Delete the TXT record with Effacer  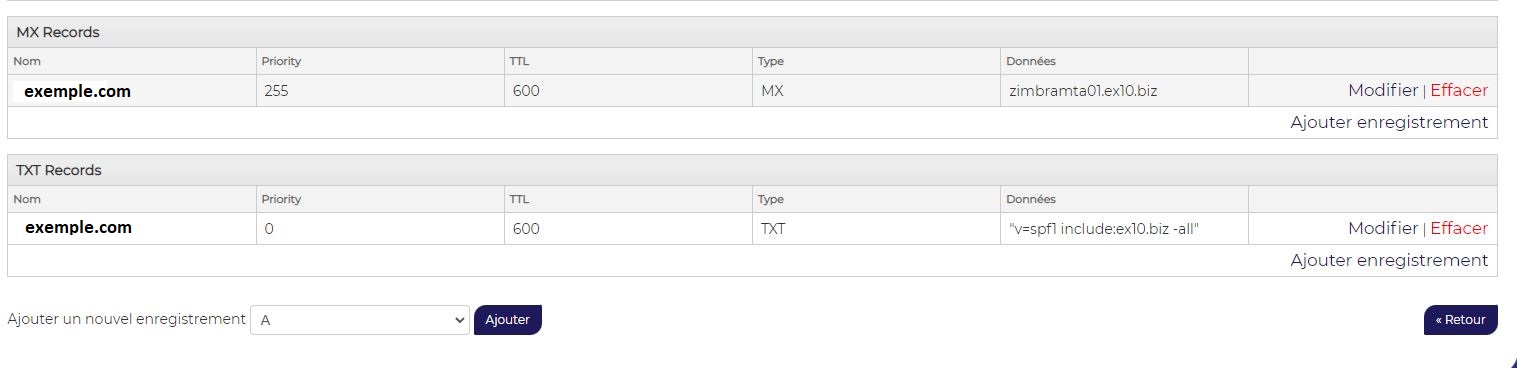pos(1459,229)
